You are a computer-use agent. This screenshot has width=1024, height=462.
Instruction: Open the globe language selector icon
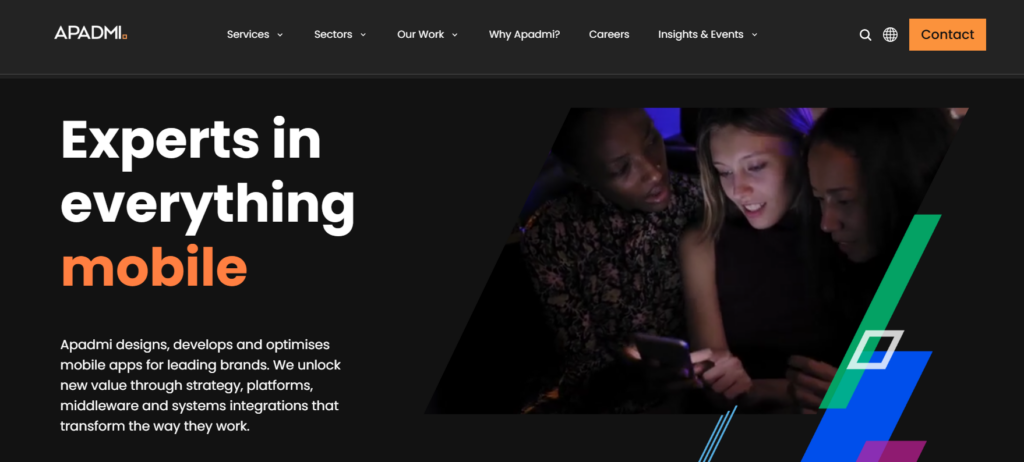[890, 35]
